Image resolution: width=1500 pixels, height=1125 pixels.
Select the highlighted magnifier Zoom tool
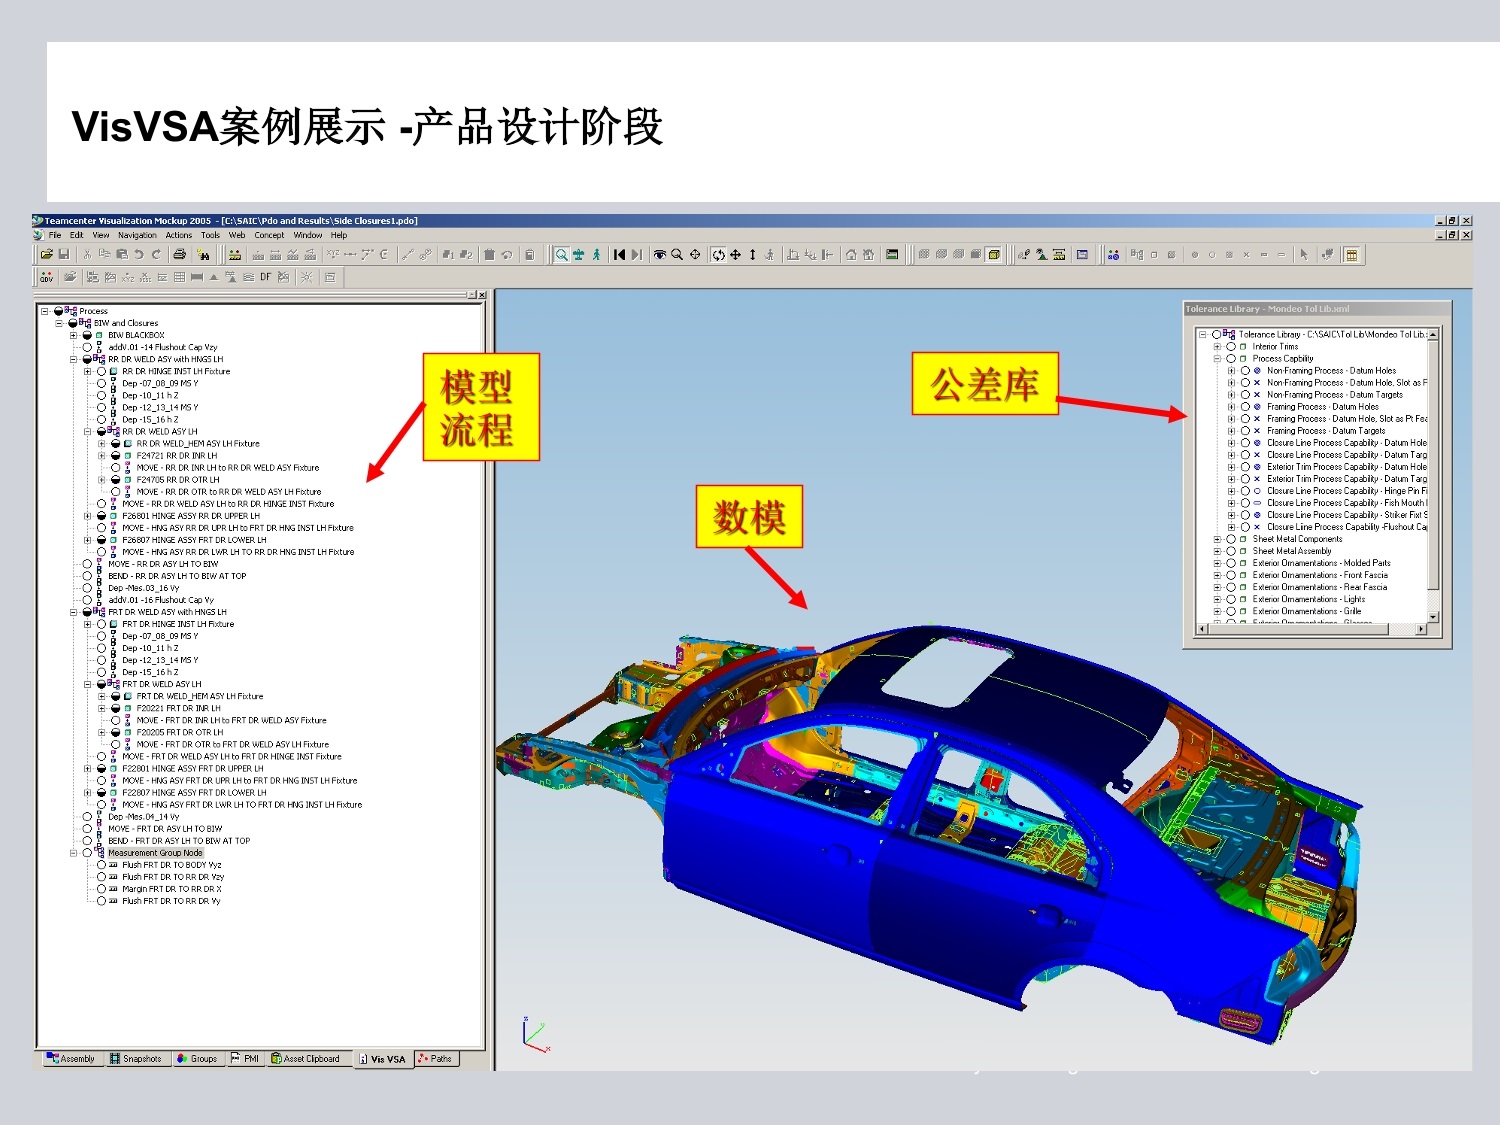[x=562, y=255]
